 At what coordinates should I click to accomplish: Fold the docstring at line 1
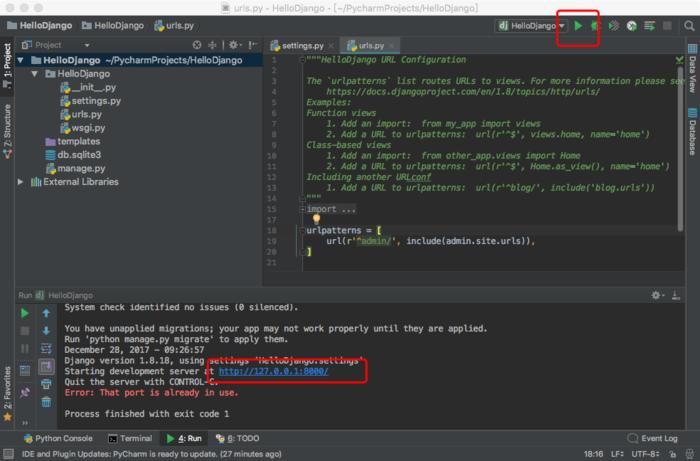tap(302, 60)
